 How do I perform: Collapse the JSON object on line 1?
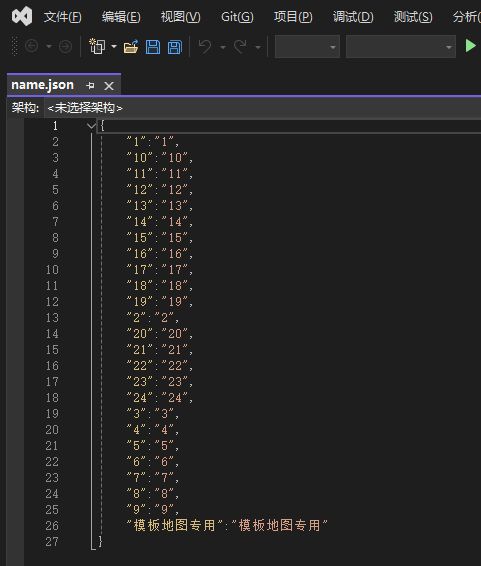(x=91, y=126)
